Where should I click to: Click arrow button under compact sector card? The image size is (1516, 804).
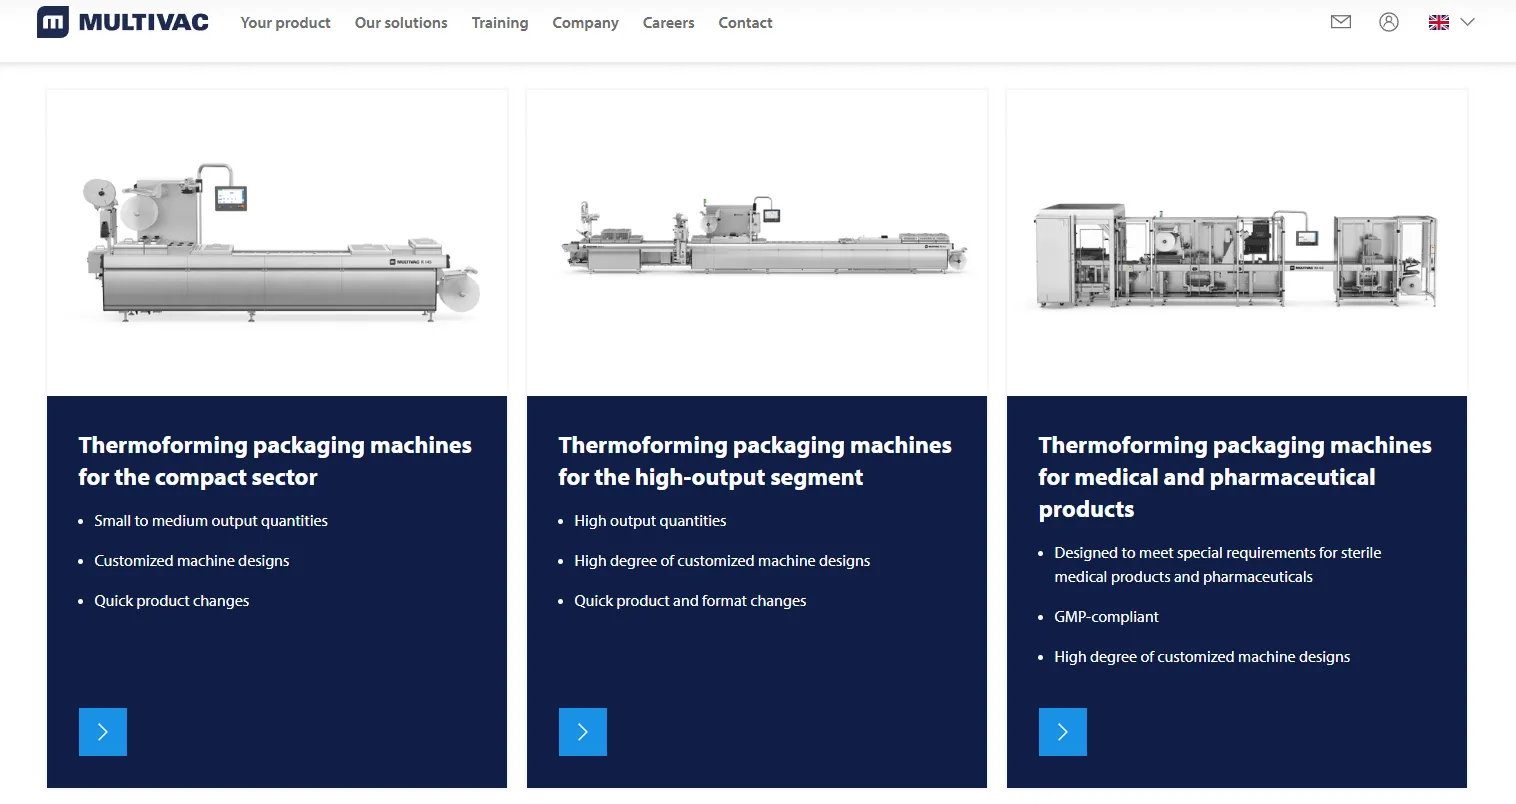(103, 732)
